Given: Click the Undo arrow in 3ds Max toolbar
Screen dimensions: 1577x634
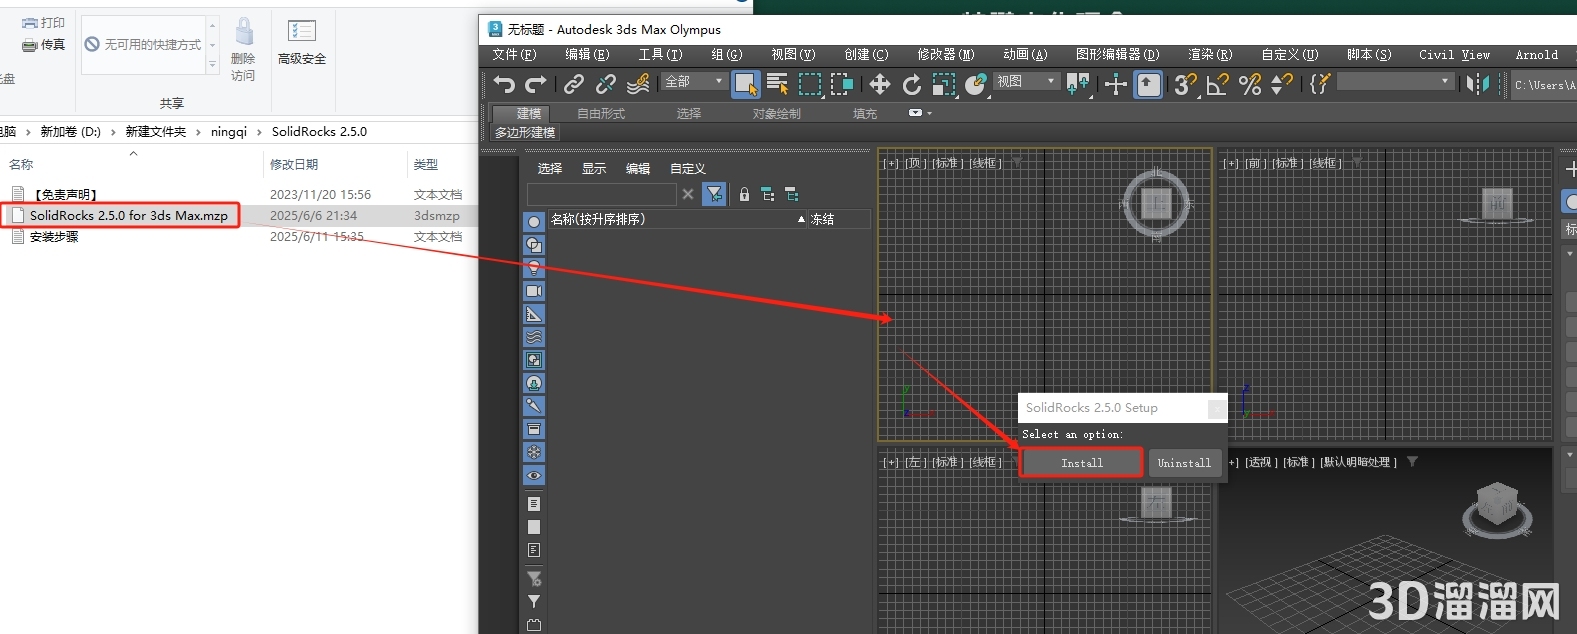Looking at the screenshot, I should 504,84.
